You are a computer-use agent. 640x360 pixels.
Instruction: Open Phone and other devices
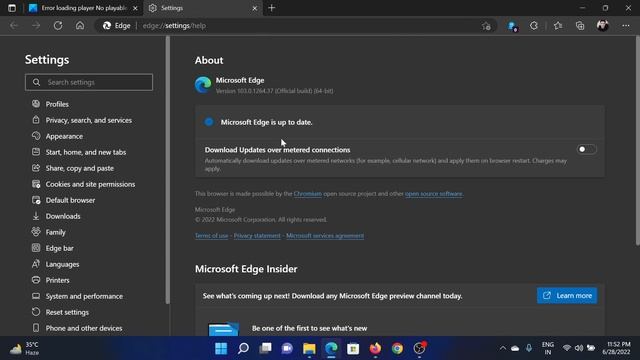84,328
